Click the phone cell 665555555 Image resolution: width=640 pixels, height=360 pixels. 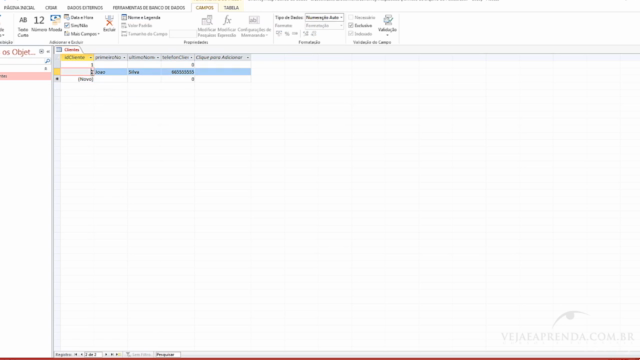pyautogui.click(x=178, y=72)
